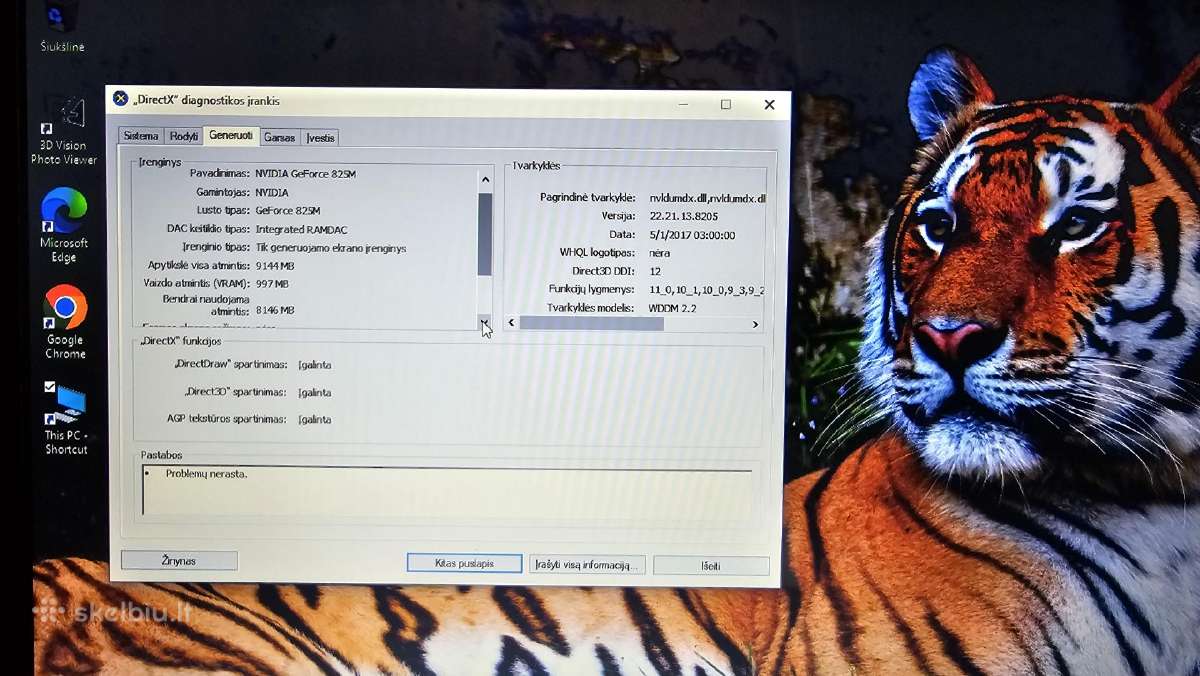
Task: Click the WDDM 2.2 driver model value
Action: [x=672, y=308]
